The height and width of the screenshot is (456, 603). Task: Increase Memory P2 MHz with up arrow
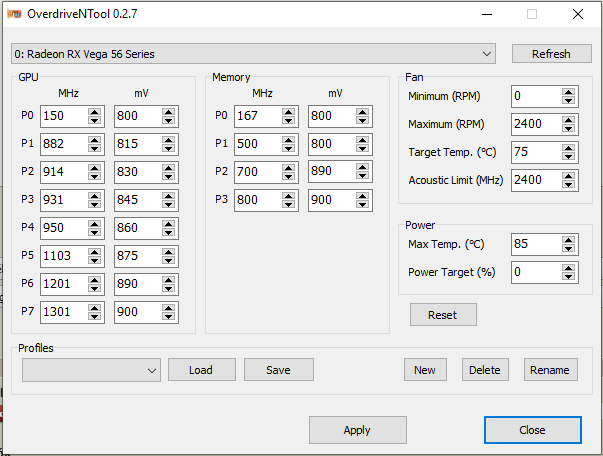pyautogui.click(x=288, y=168)
